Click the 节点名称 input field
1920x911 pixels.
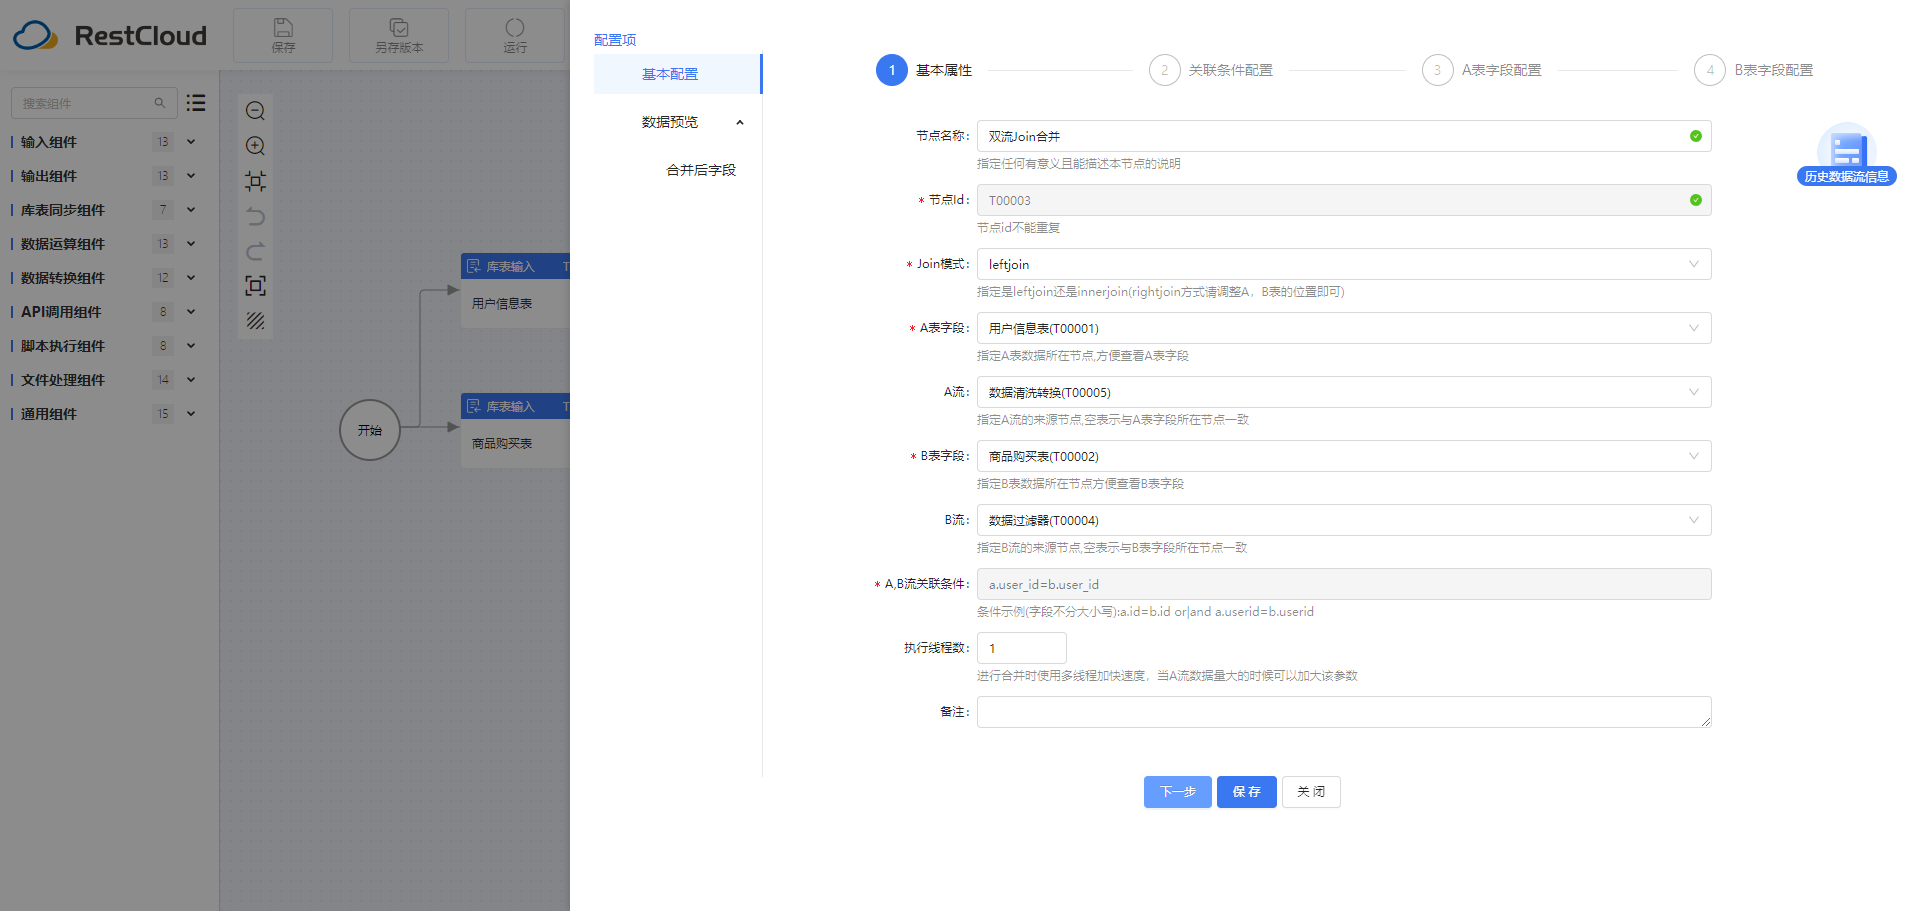pyautogui.click(x=1344, y=136)
